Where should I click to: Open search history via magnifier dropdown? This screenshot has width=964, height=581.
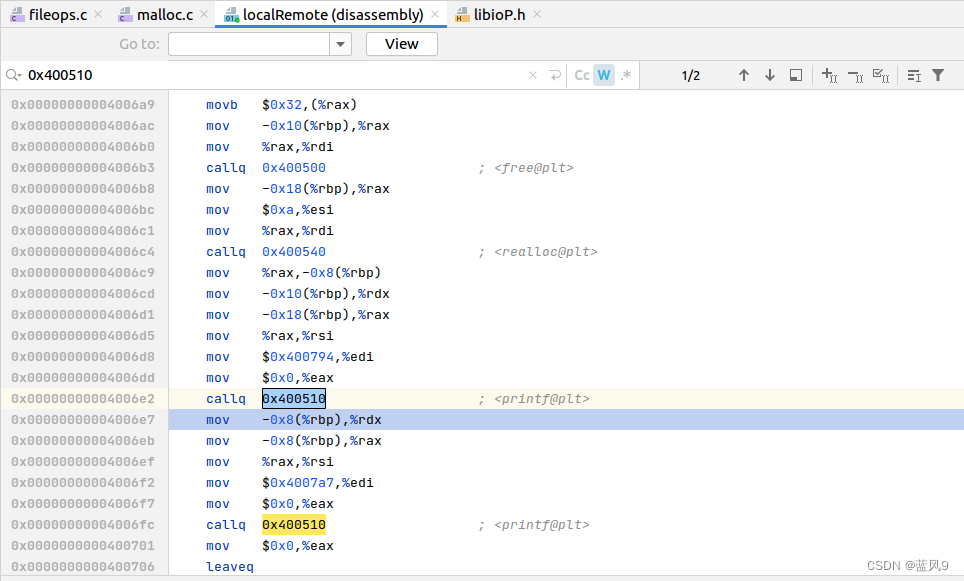pyautogui.click(x=15, y=75)
